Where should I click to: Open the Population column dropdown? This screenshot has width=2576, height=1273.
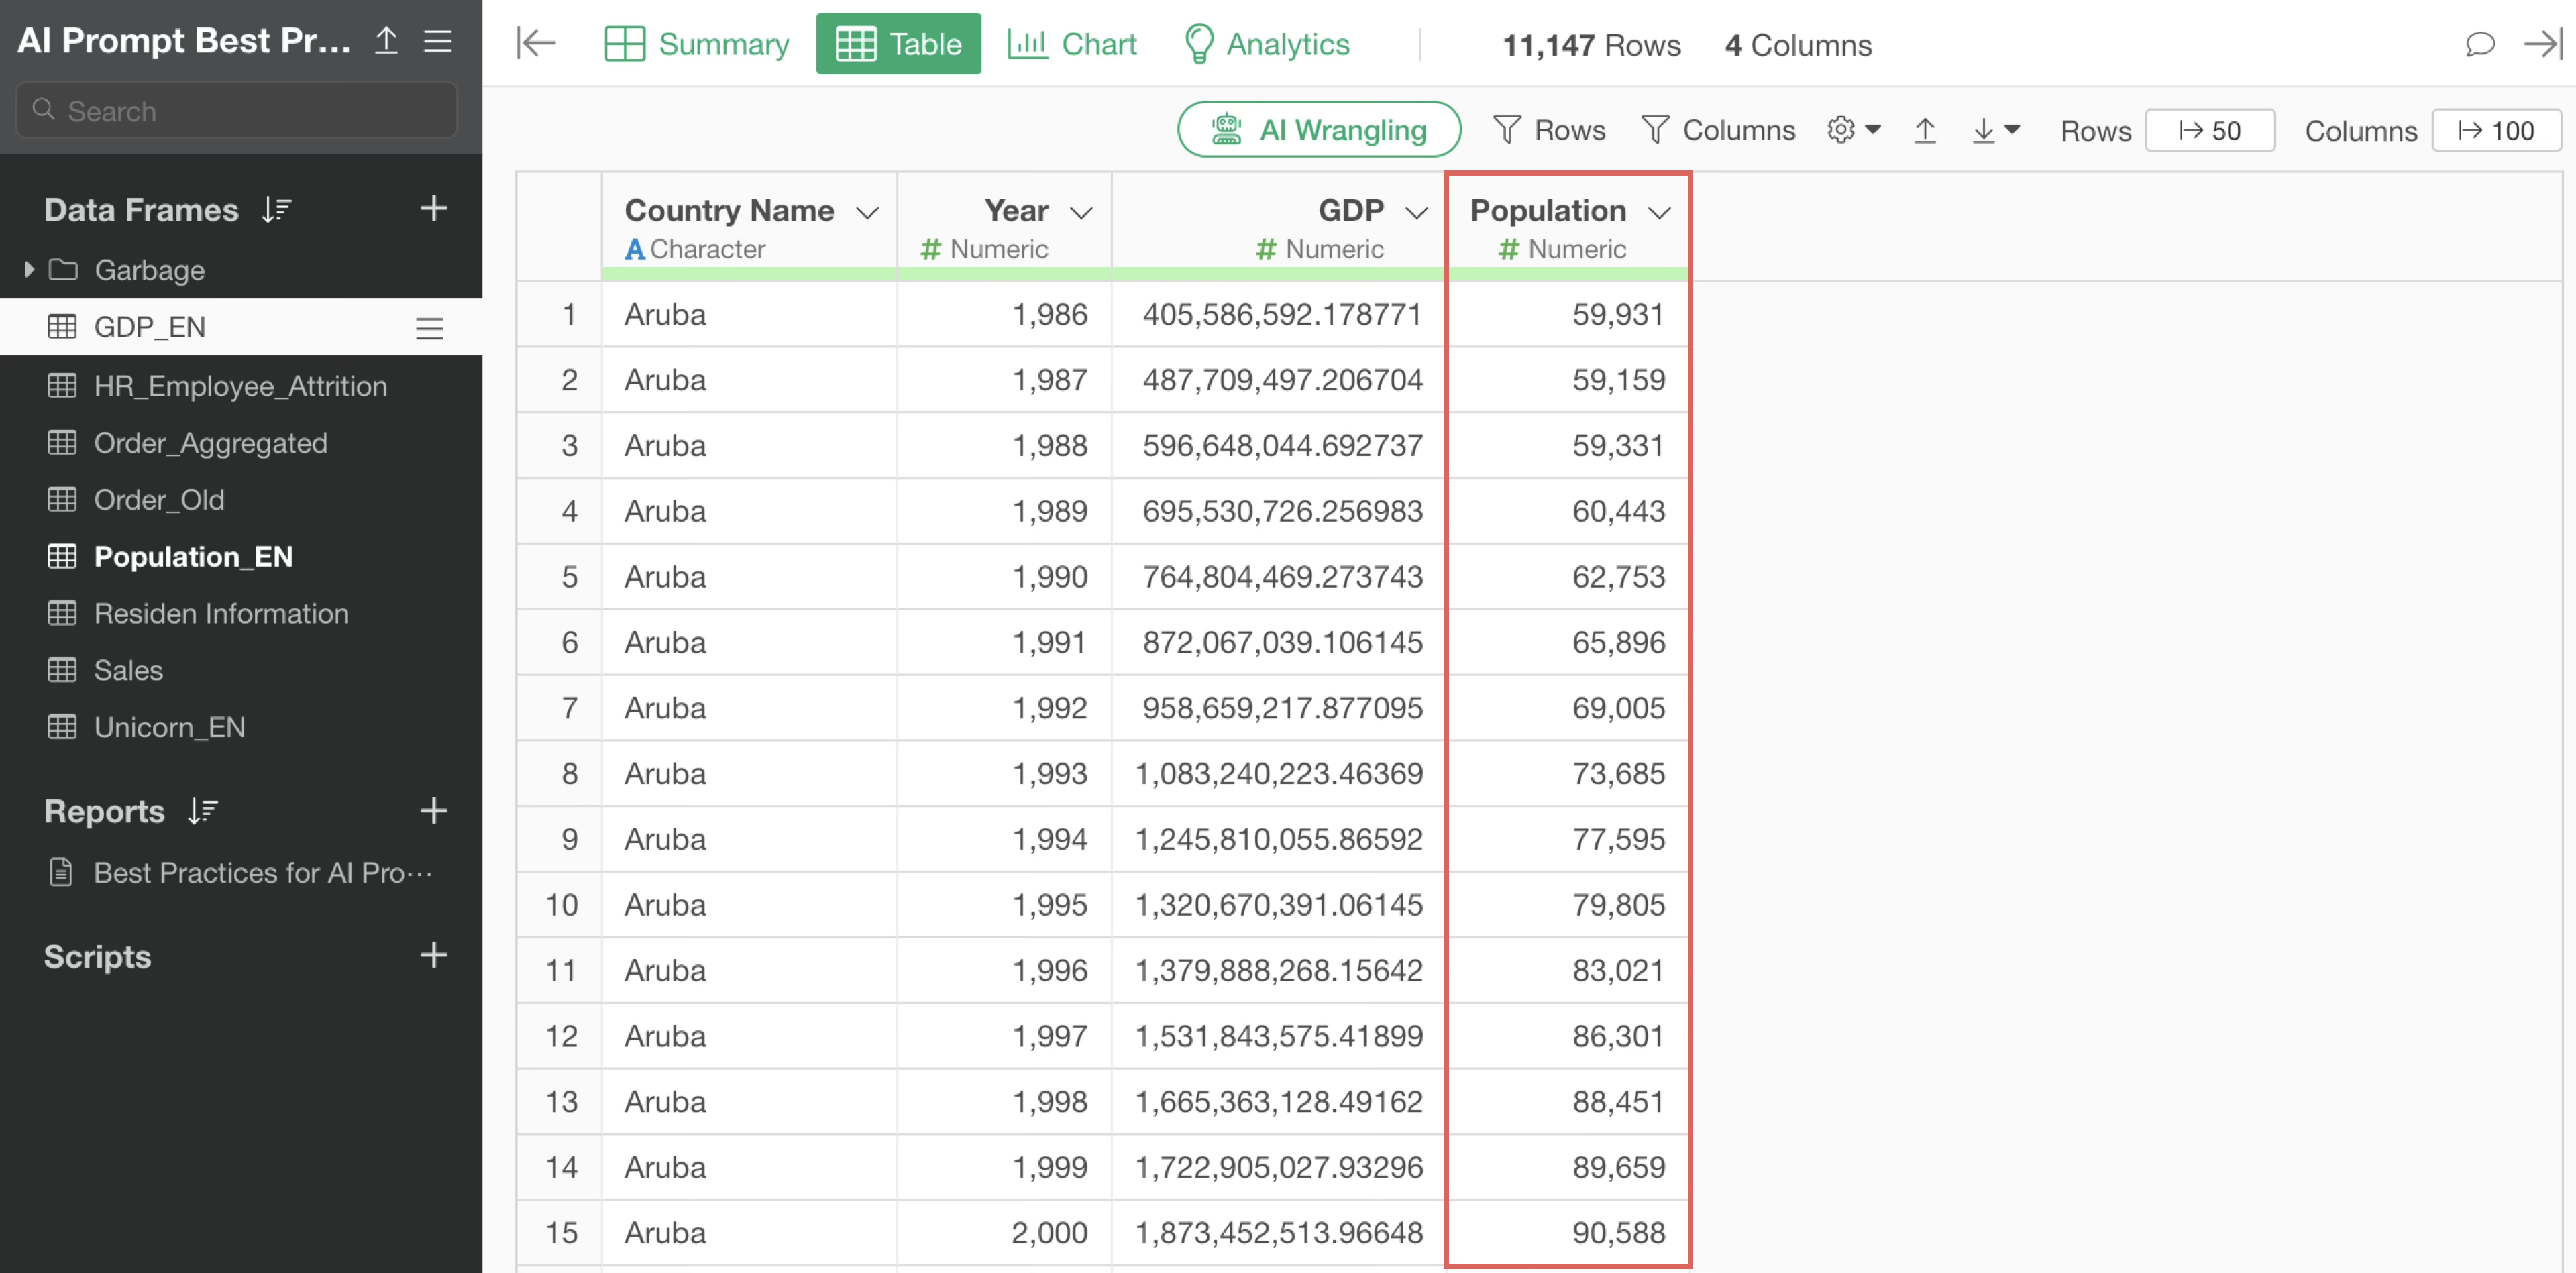coord(1659,212)
